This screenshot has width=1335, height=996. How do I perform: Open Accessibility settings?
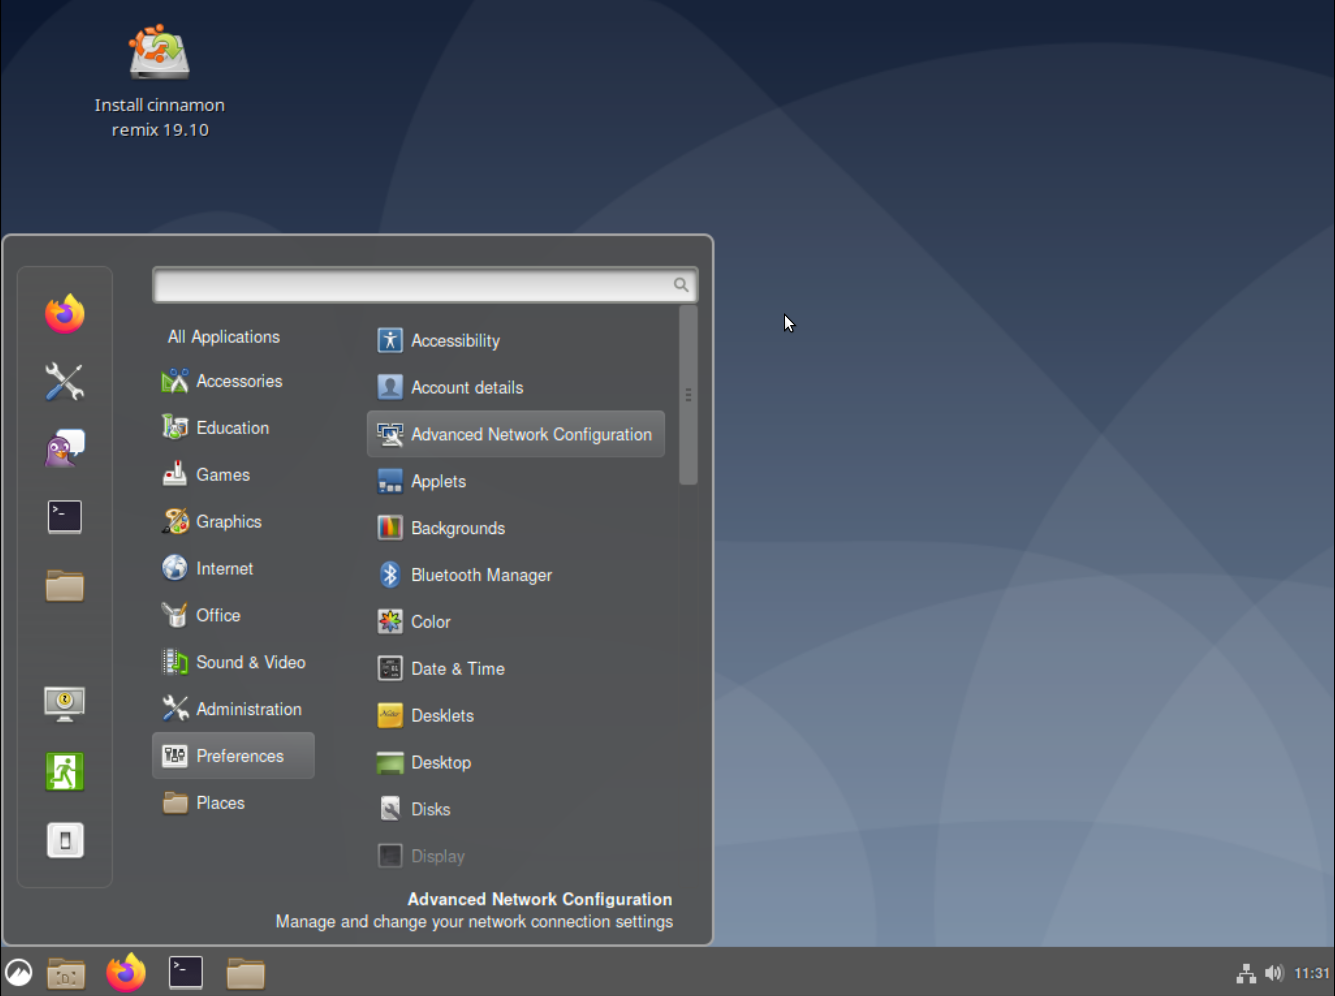(516, 341)
